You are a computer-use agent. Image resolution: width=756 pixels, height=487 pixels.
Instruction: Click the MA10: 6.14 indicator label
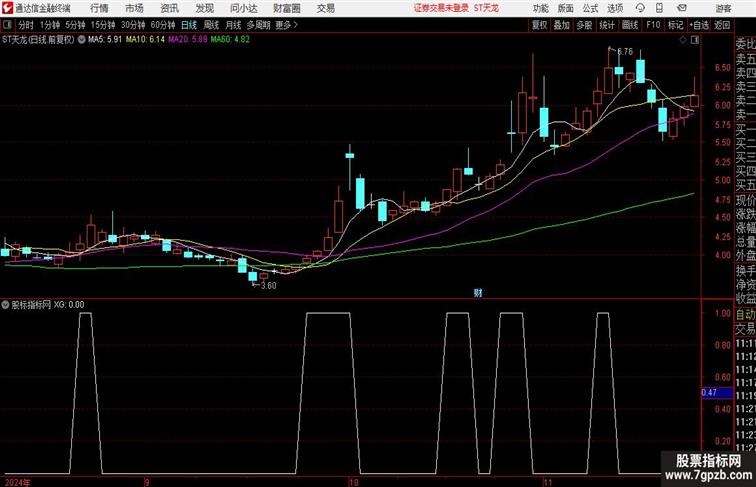coord(145,40)
